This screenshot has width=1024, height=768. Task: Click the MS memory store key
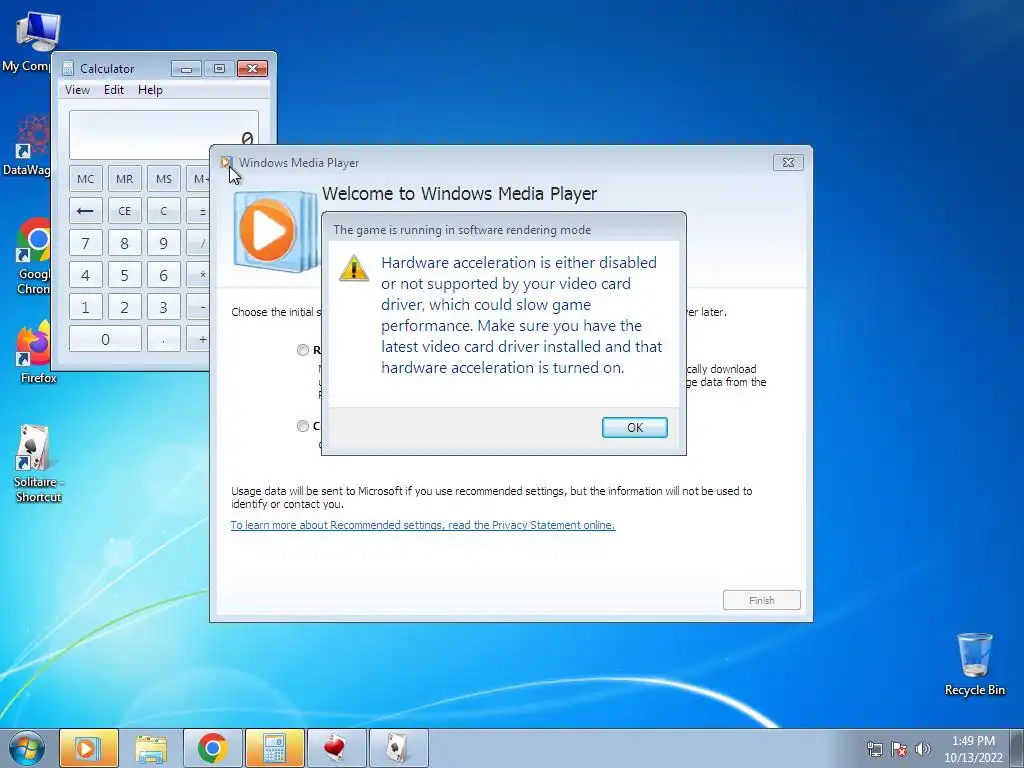(163, 179)
